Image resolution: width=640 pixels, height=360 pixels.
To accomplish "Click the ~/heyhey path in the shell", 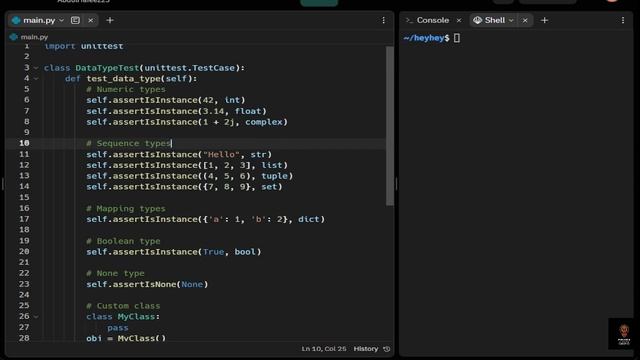I will pyautogui.click(x=424, y=38).
